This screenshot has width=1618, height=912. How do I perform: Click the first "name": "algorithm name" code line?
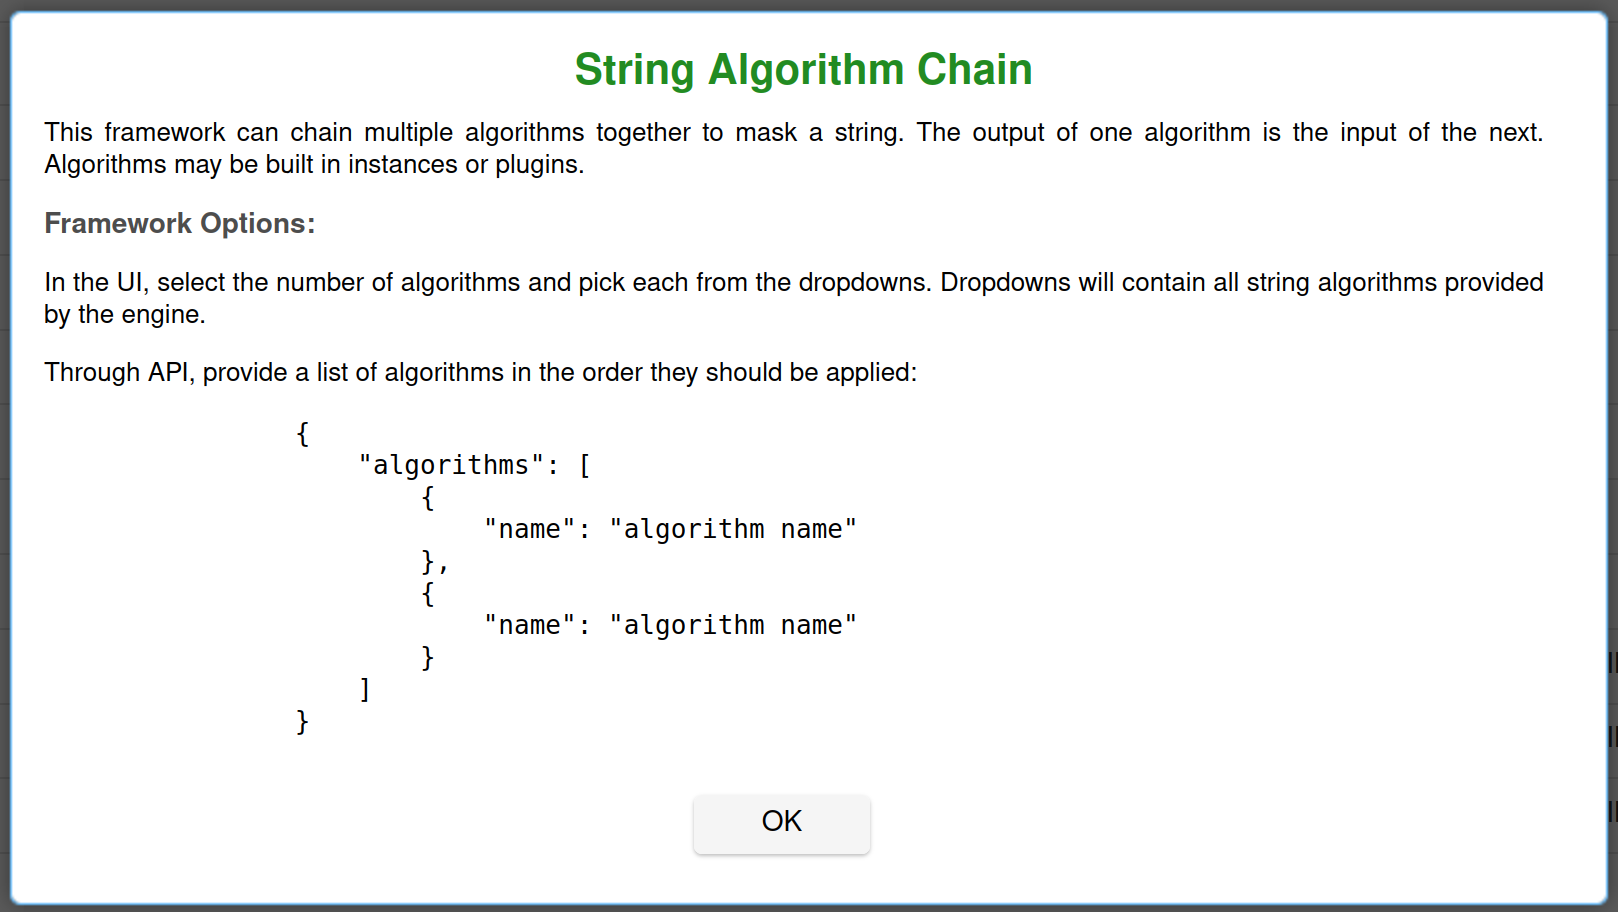(670, 530)
